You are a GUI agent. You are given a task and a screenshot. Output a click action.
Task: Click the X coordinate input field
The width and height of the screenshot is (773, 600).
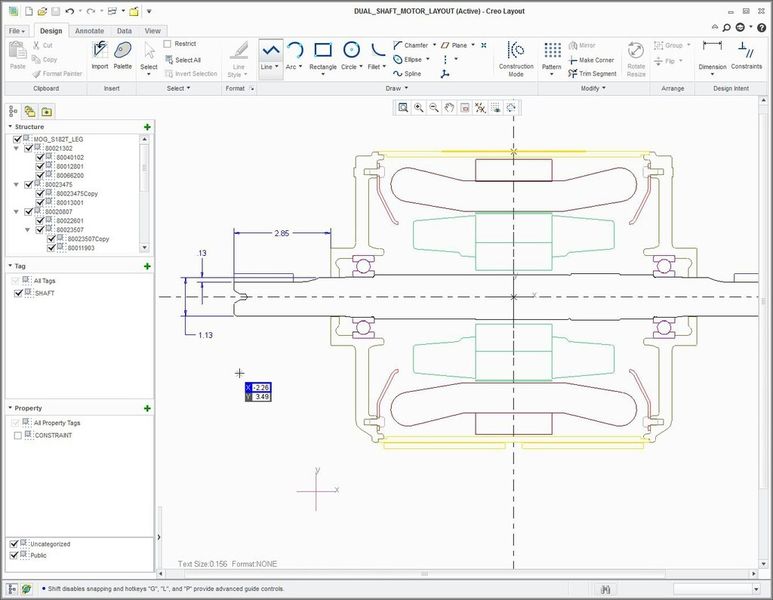click(x=261, y=388)
